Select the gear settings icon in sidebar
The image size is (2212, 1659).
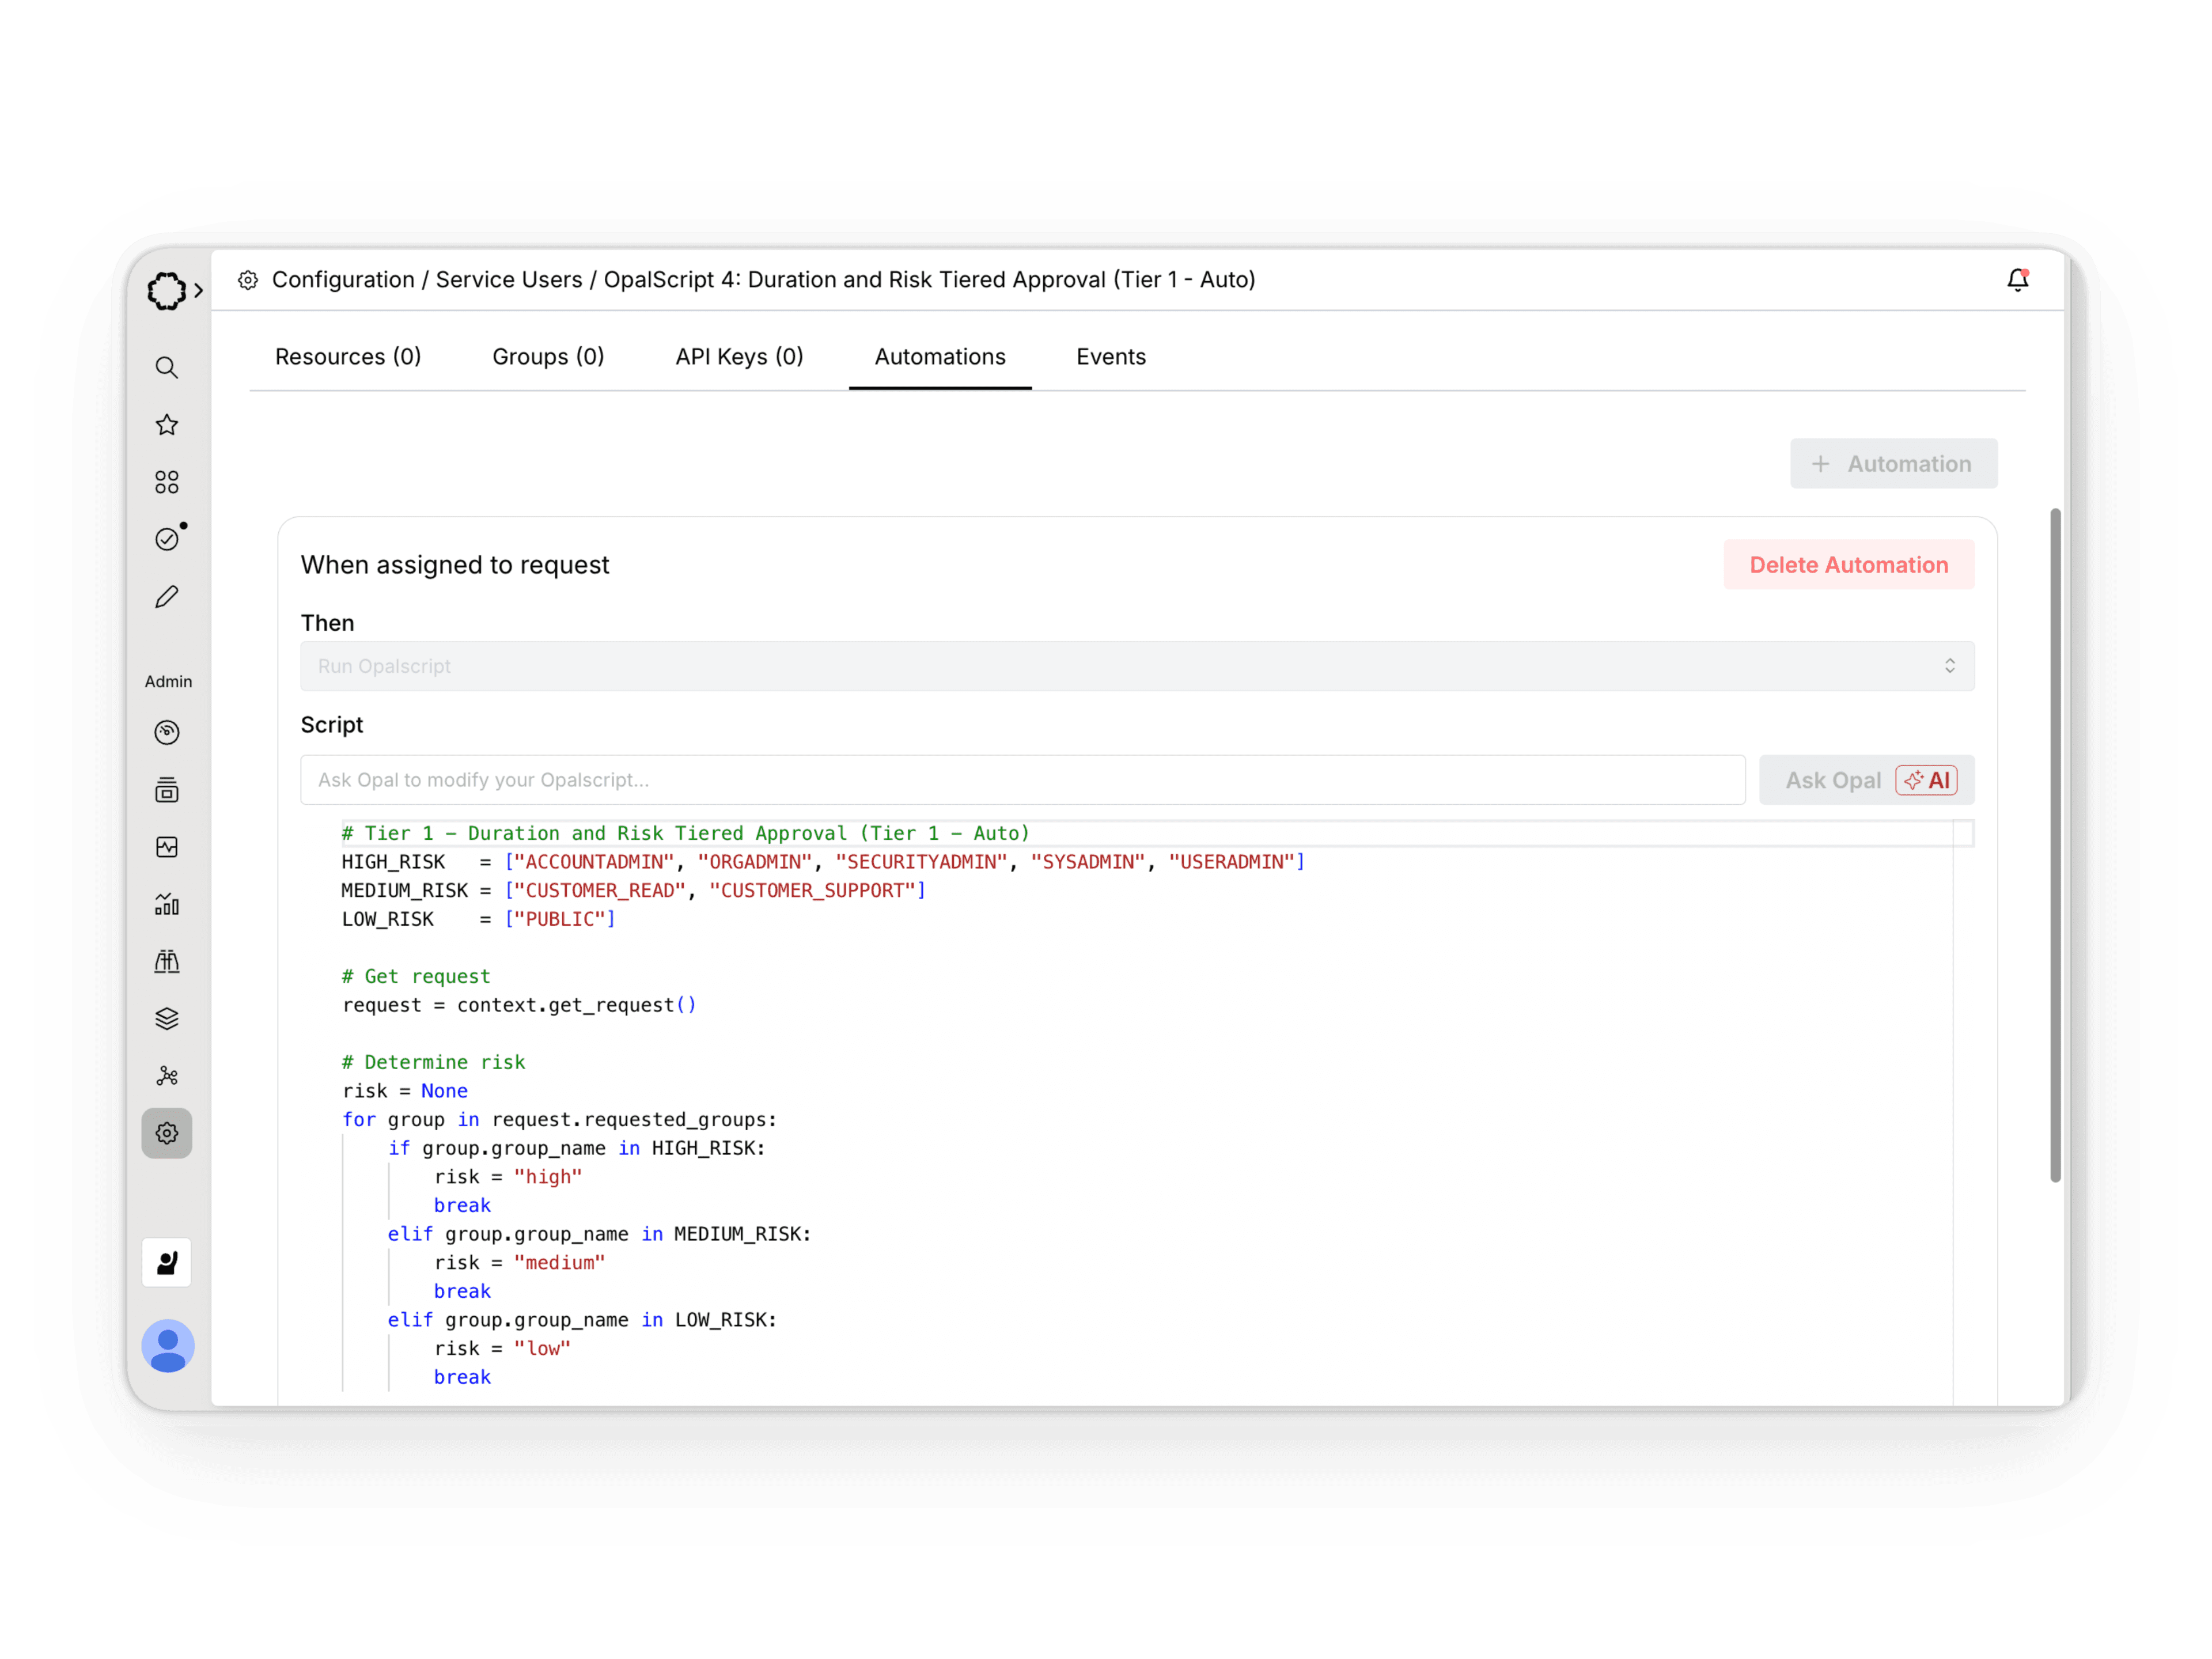(167, 1133)
